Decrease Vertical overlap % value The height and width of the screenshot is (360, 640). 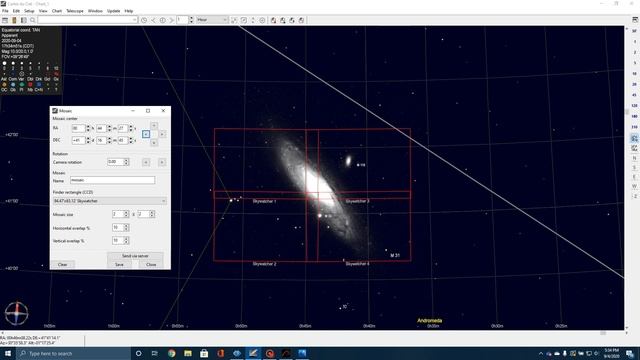click(x=126, y=242)
